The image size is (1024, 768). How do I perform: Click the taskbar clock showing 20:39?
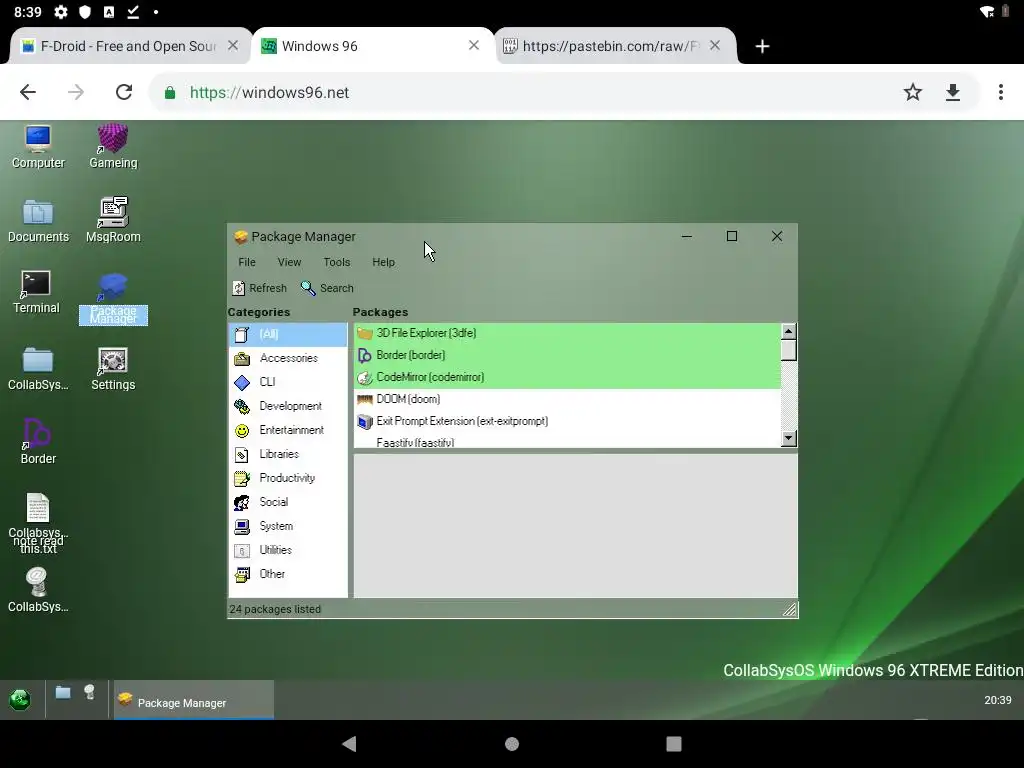click(997, 700)
